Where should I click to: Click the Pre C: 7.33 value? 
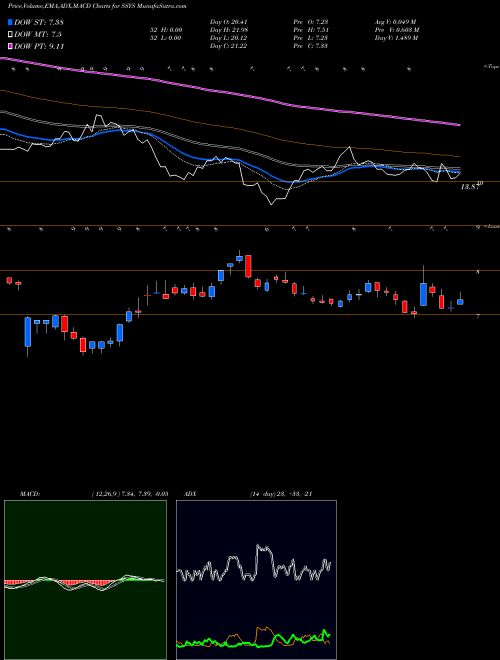click(x=313, y=46)
